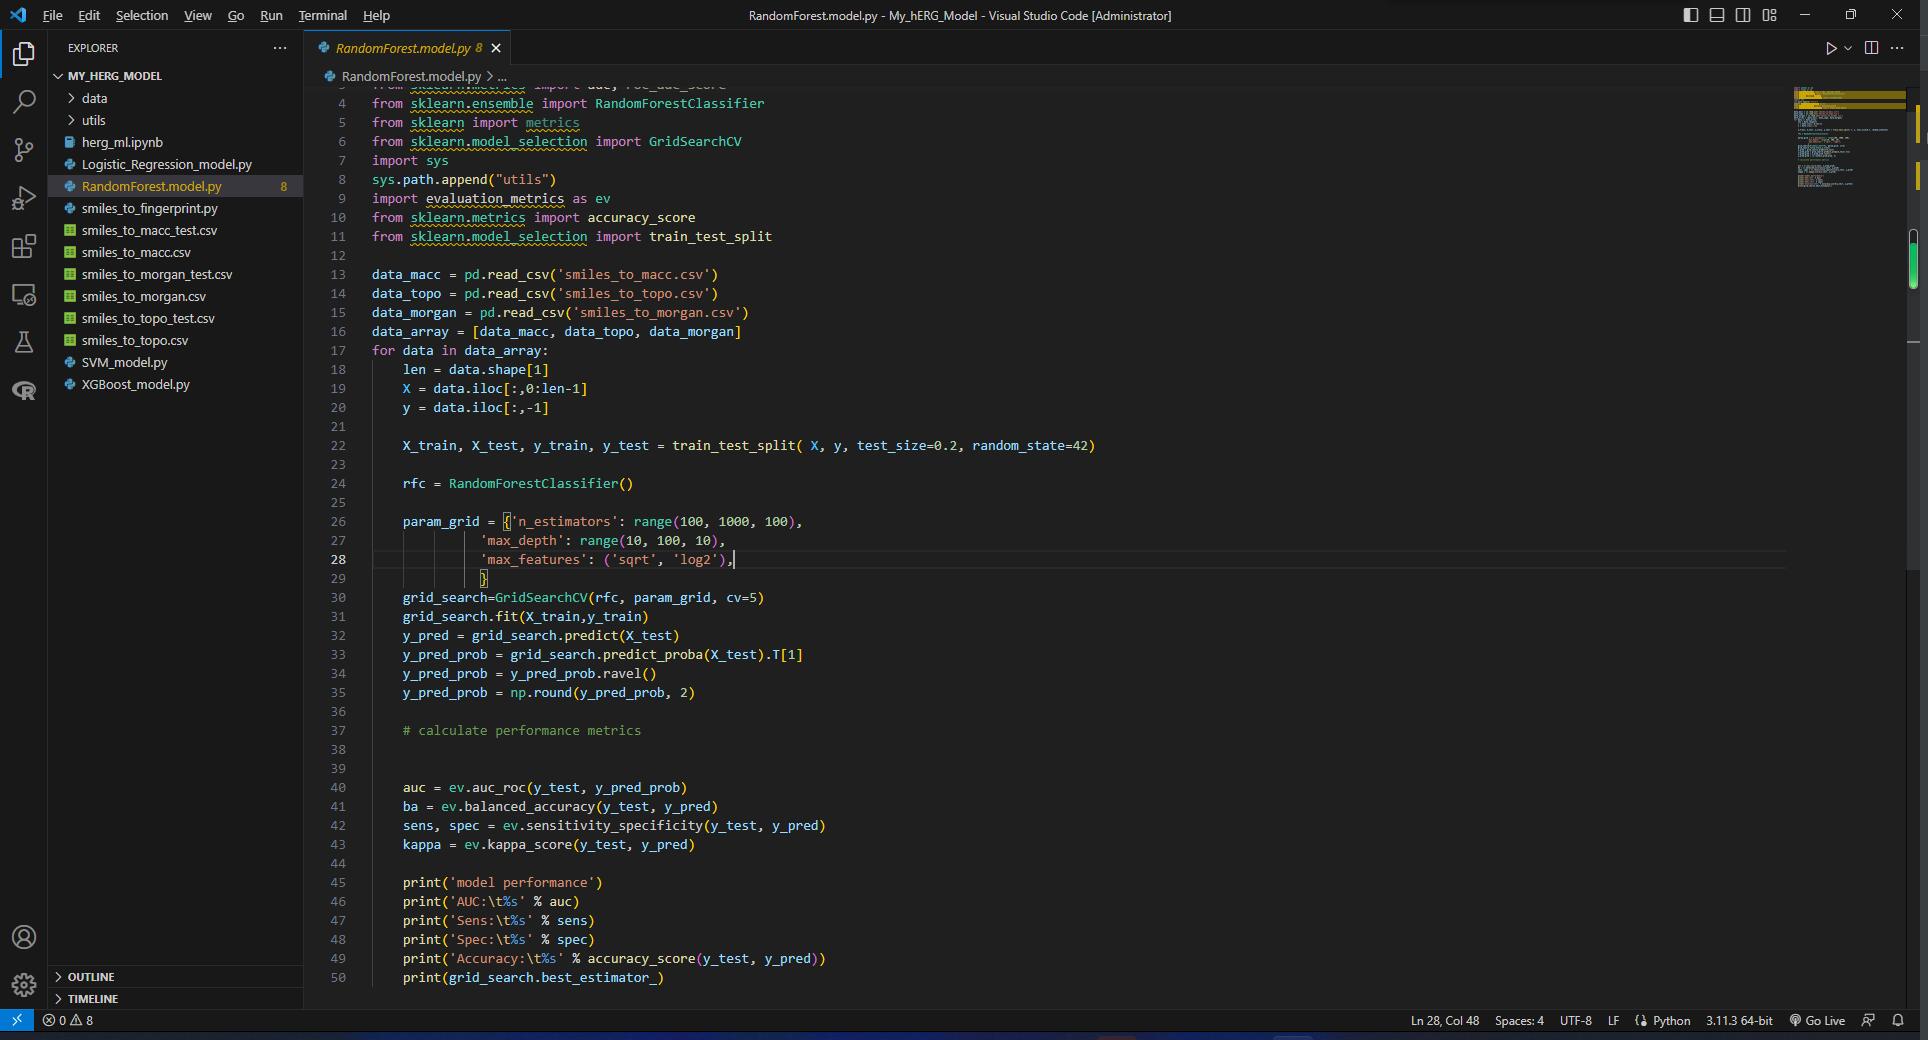Open the Search view in activity bar

click(24, 102)
